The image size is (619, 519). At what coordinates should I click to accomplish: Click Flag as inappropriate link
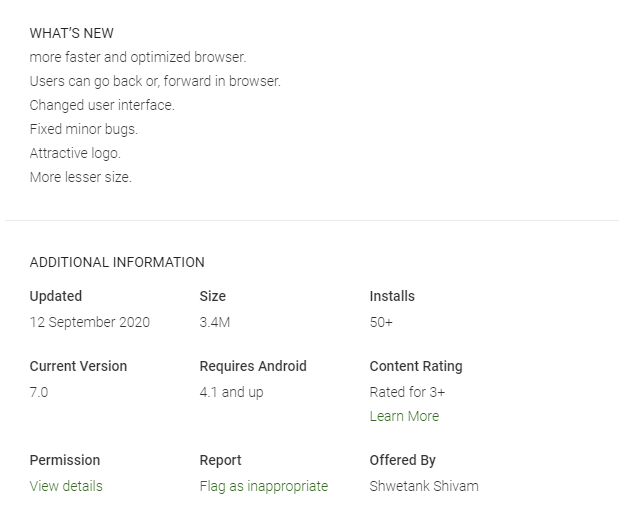pyautogui.click(x=264, y=486)
